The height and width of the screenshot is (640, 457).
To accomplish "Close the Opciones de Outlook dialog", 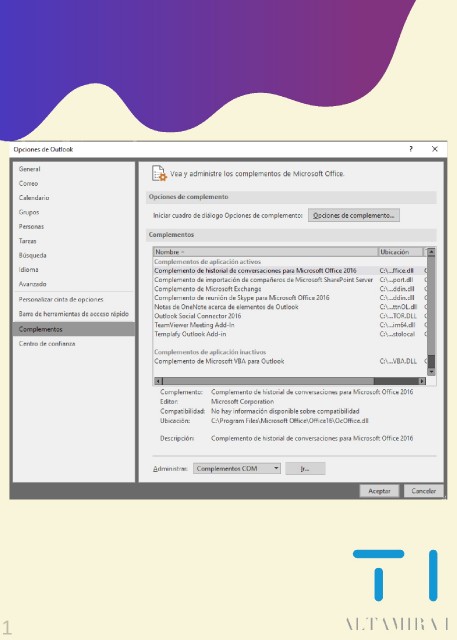I will point(435,149).
